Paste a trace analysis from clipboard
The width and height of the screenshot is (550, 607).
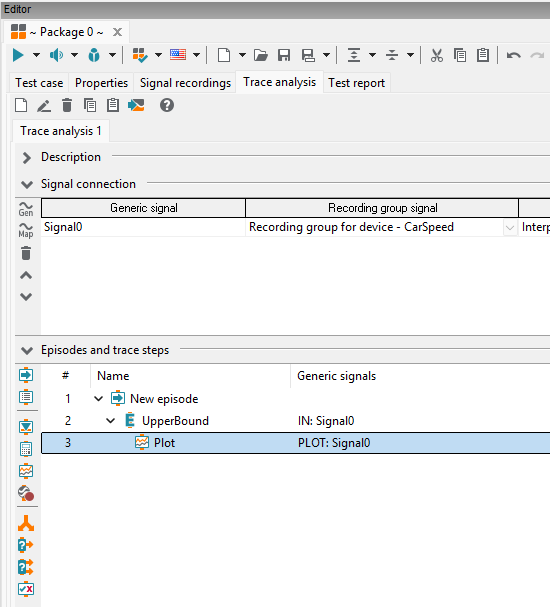(113, 105)
